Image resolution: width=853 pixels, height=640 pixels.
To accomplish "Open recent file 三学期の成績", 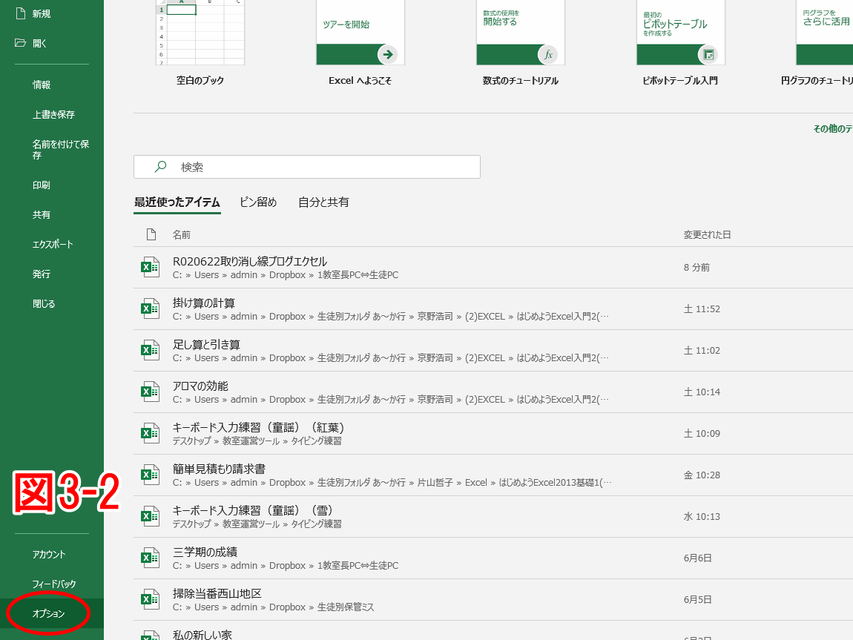I will coord(493,558).
